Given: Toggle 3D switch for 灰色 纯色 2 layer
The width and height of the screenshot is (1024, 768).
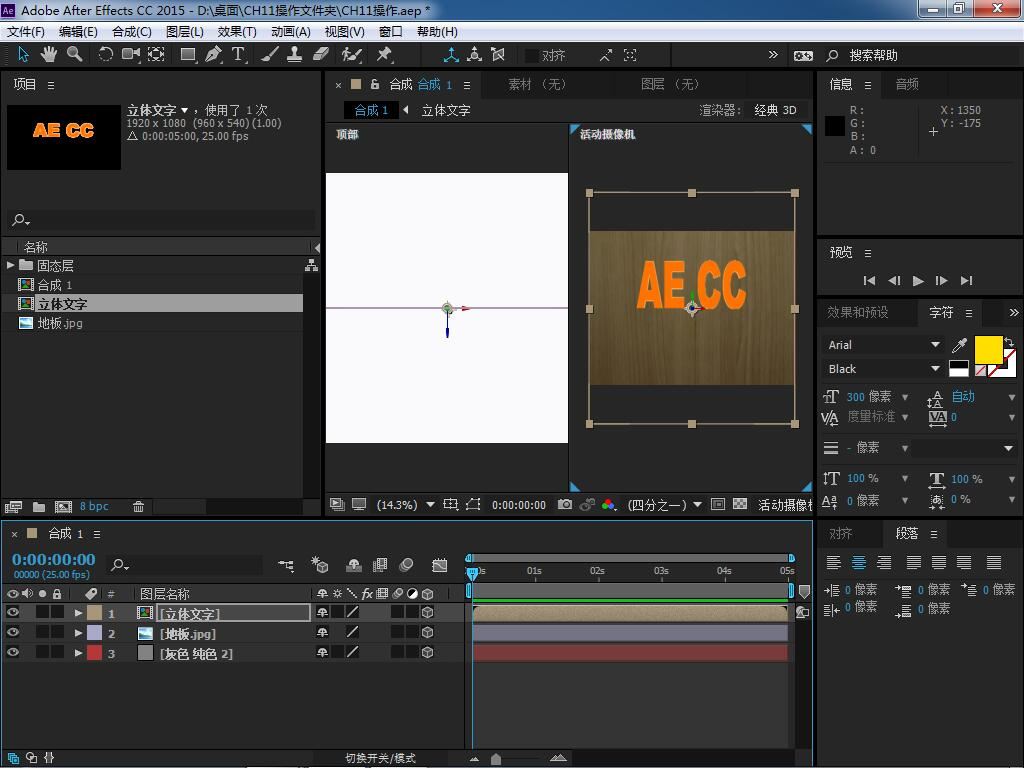Looking at the screenshot, I should click(428, 652).
